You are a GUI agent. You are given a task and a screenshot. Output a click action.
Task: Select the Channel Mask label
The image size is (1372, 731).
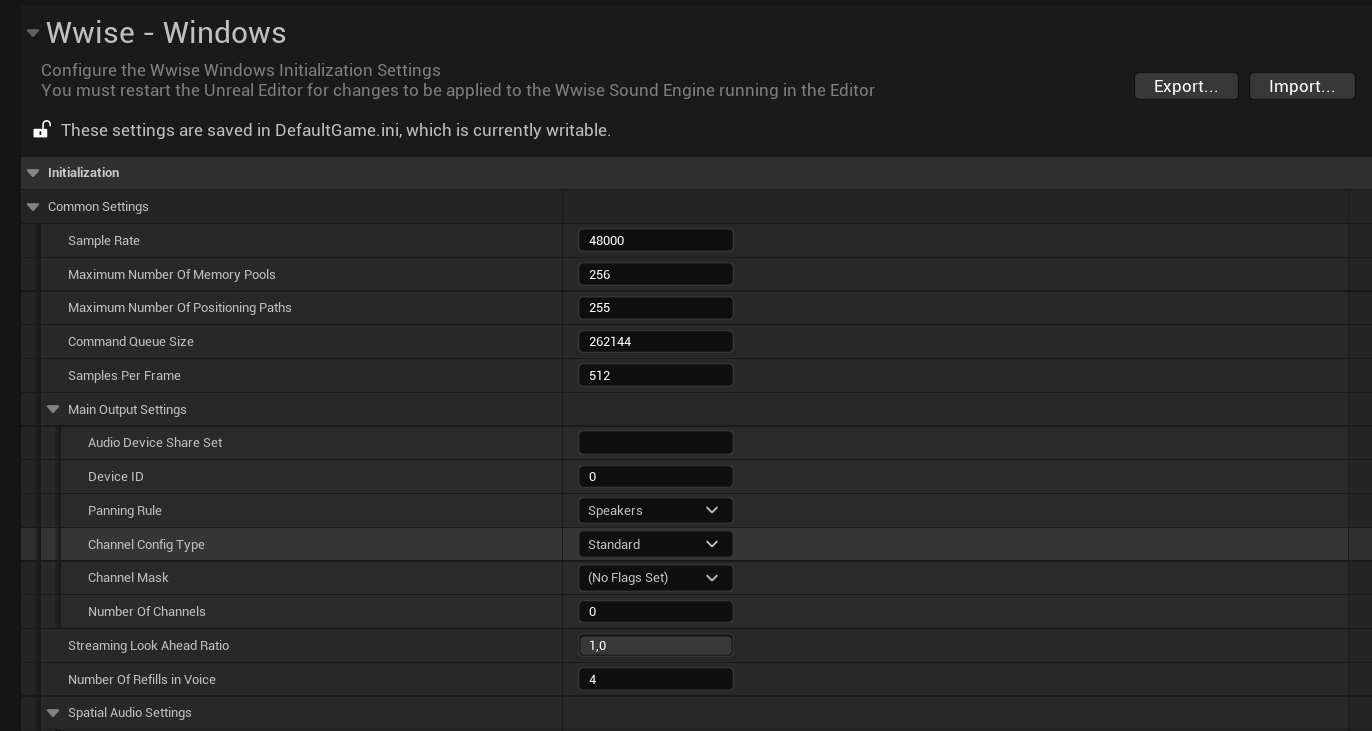click(128, 578)
